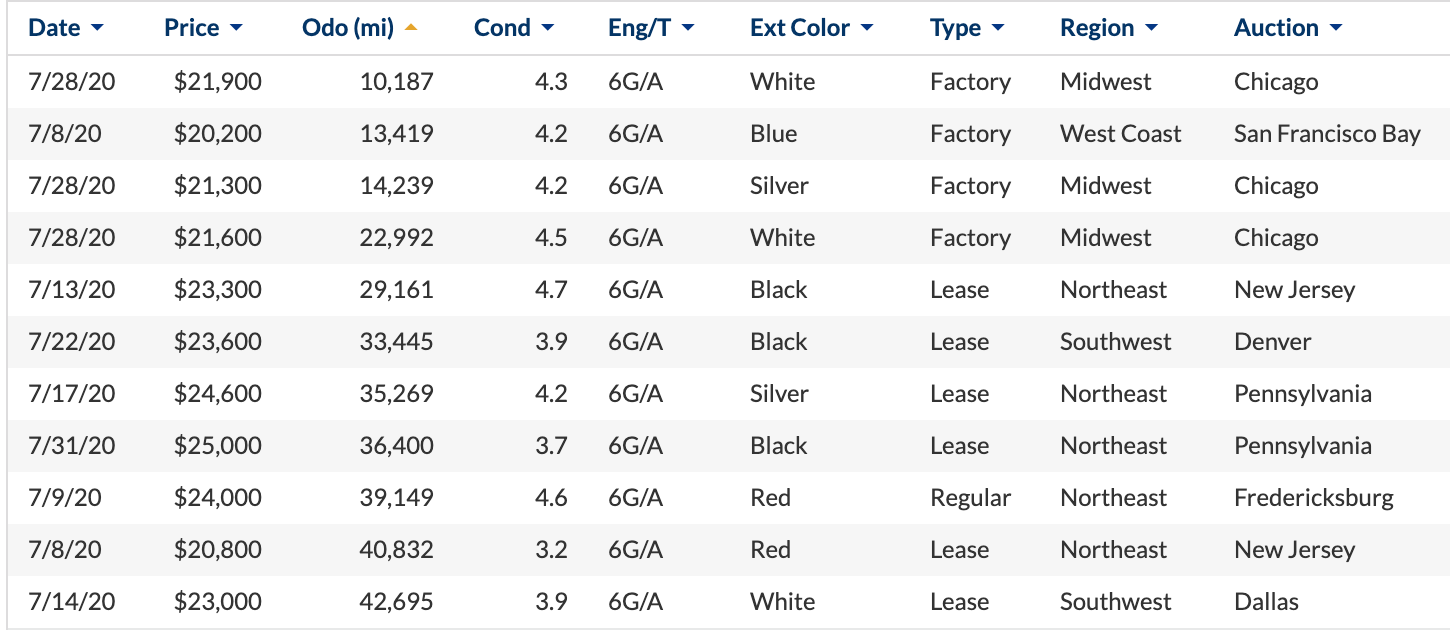Click the Date column sort arrow

[97, 29]
